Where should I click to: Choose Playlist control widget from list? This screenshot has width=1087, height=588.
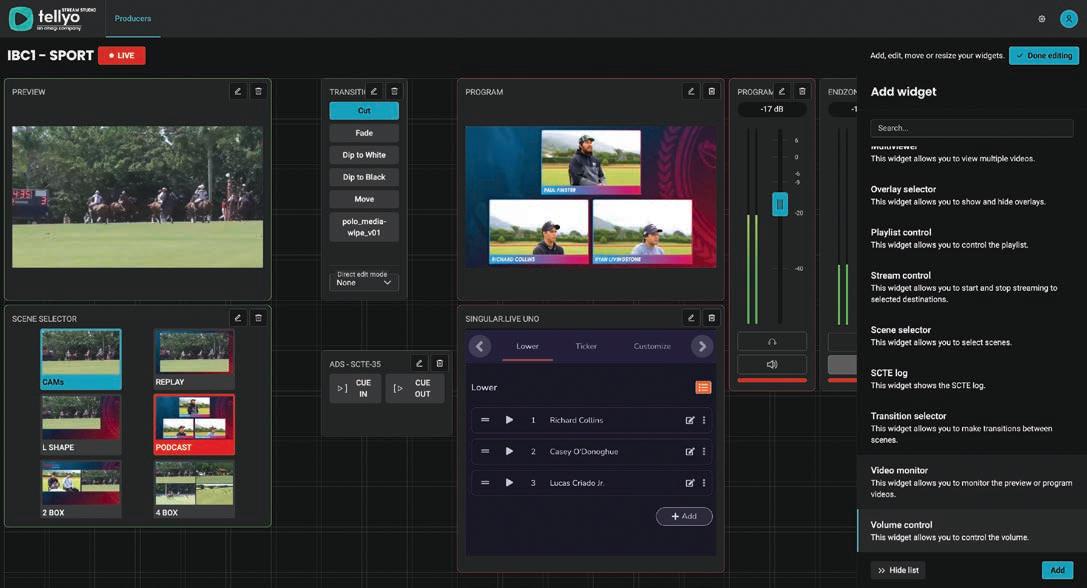[971, 238]
